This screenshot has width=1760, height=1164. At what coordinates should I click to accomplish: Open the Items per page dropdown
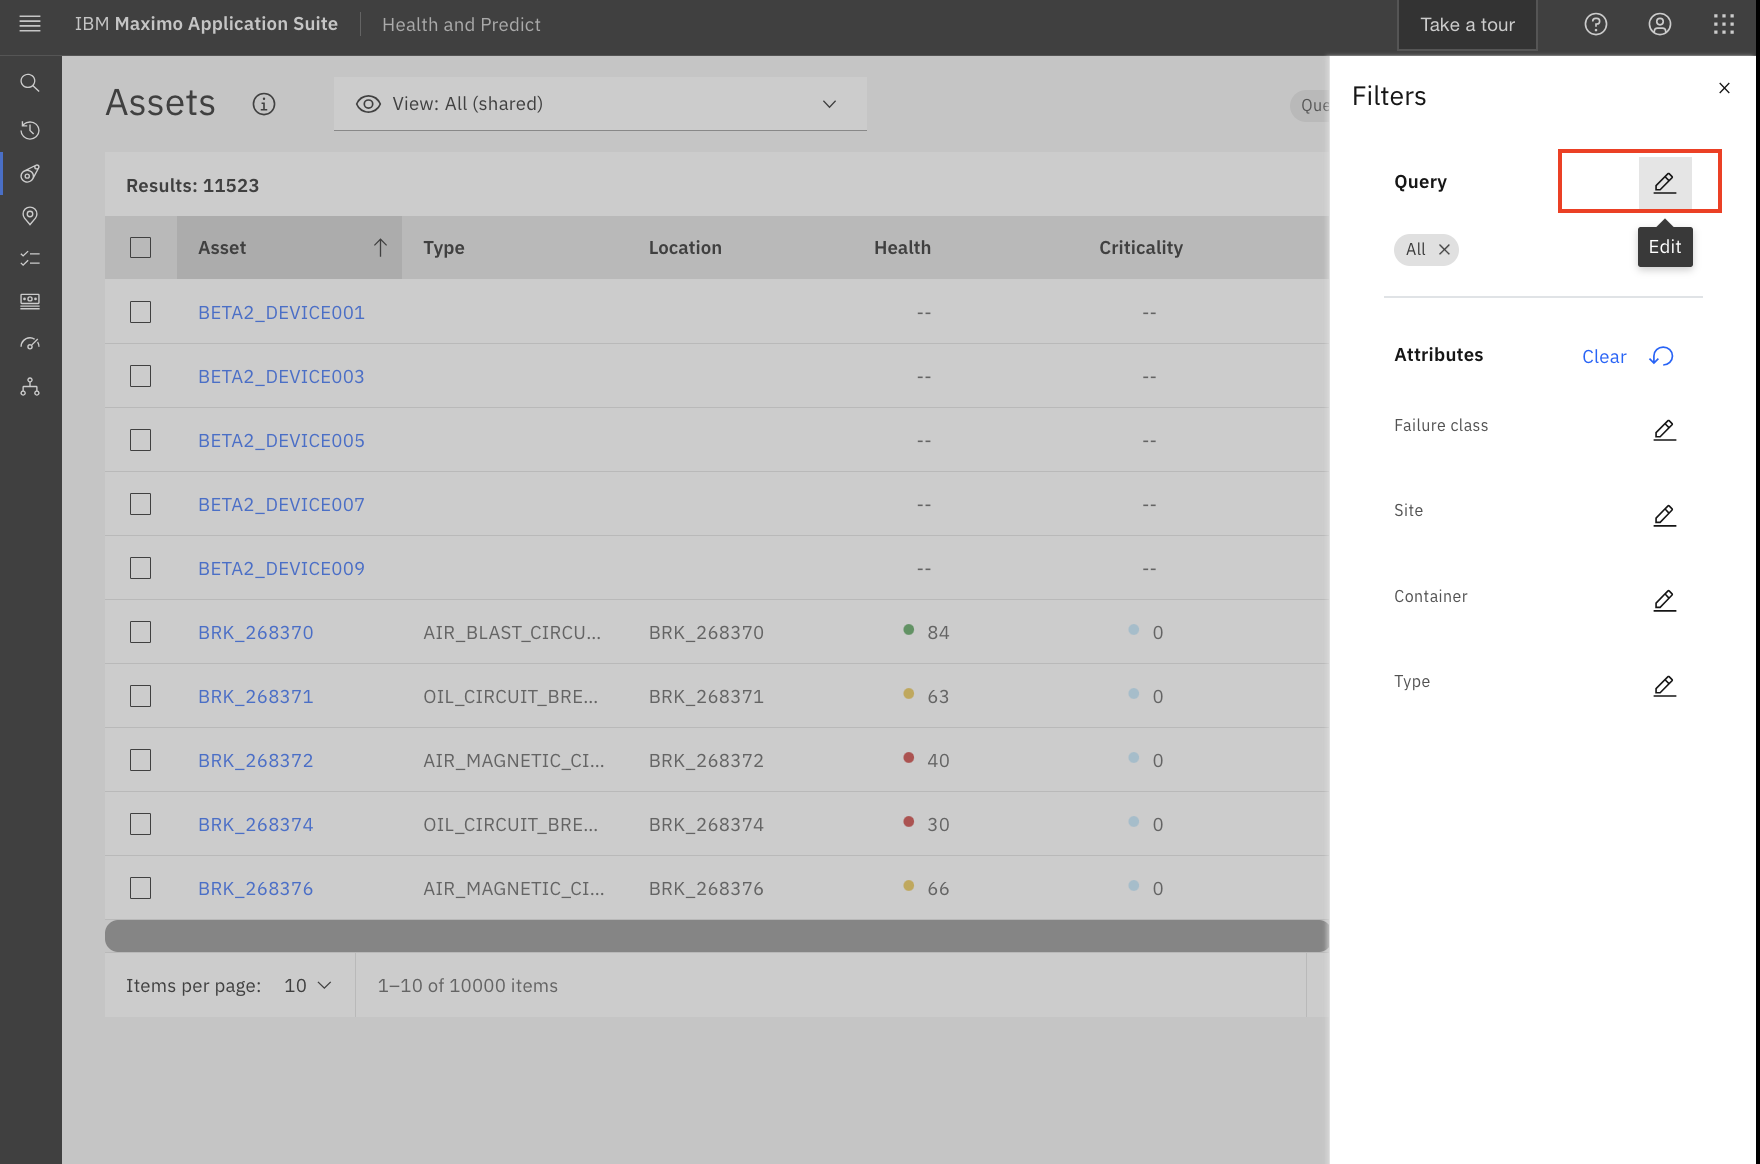(x=308, y=986)
